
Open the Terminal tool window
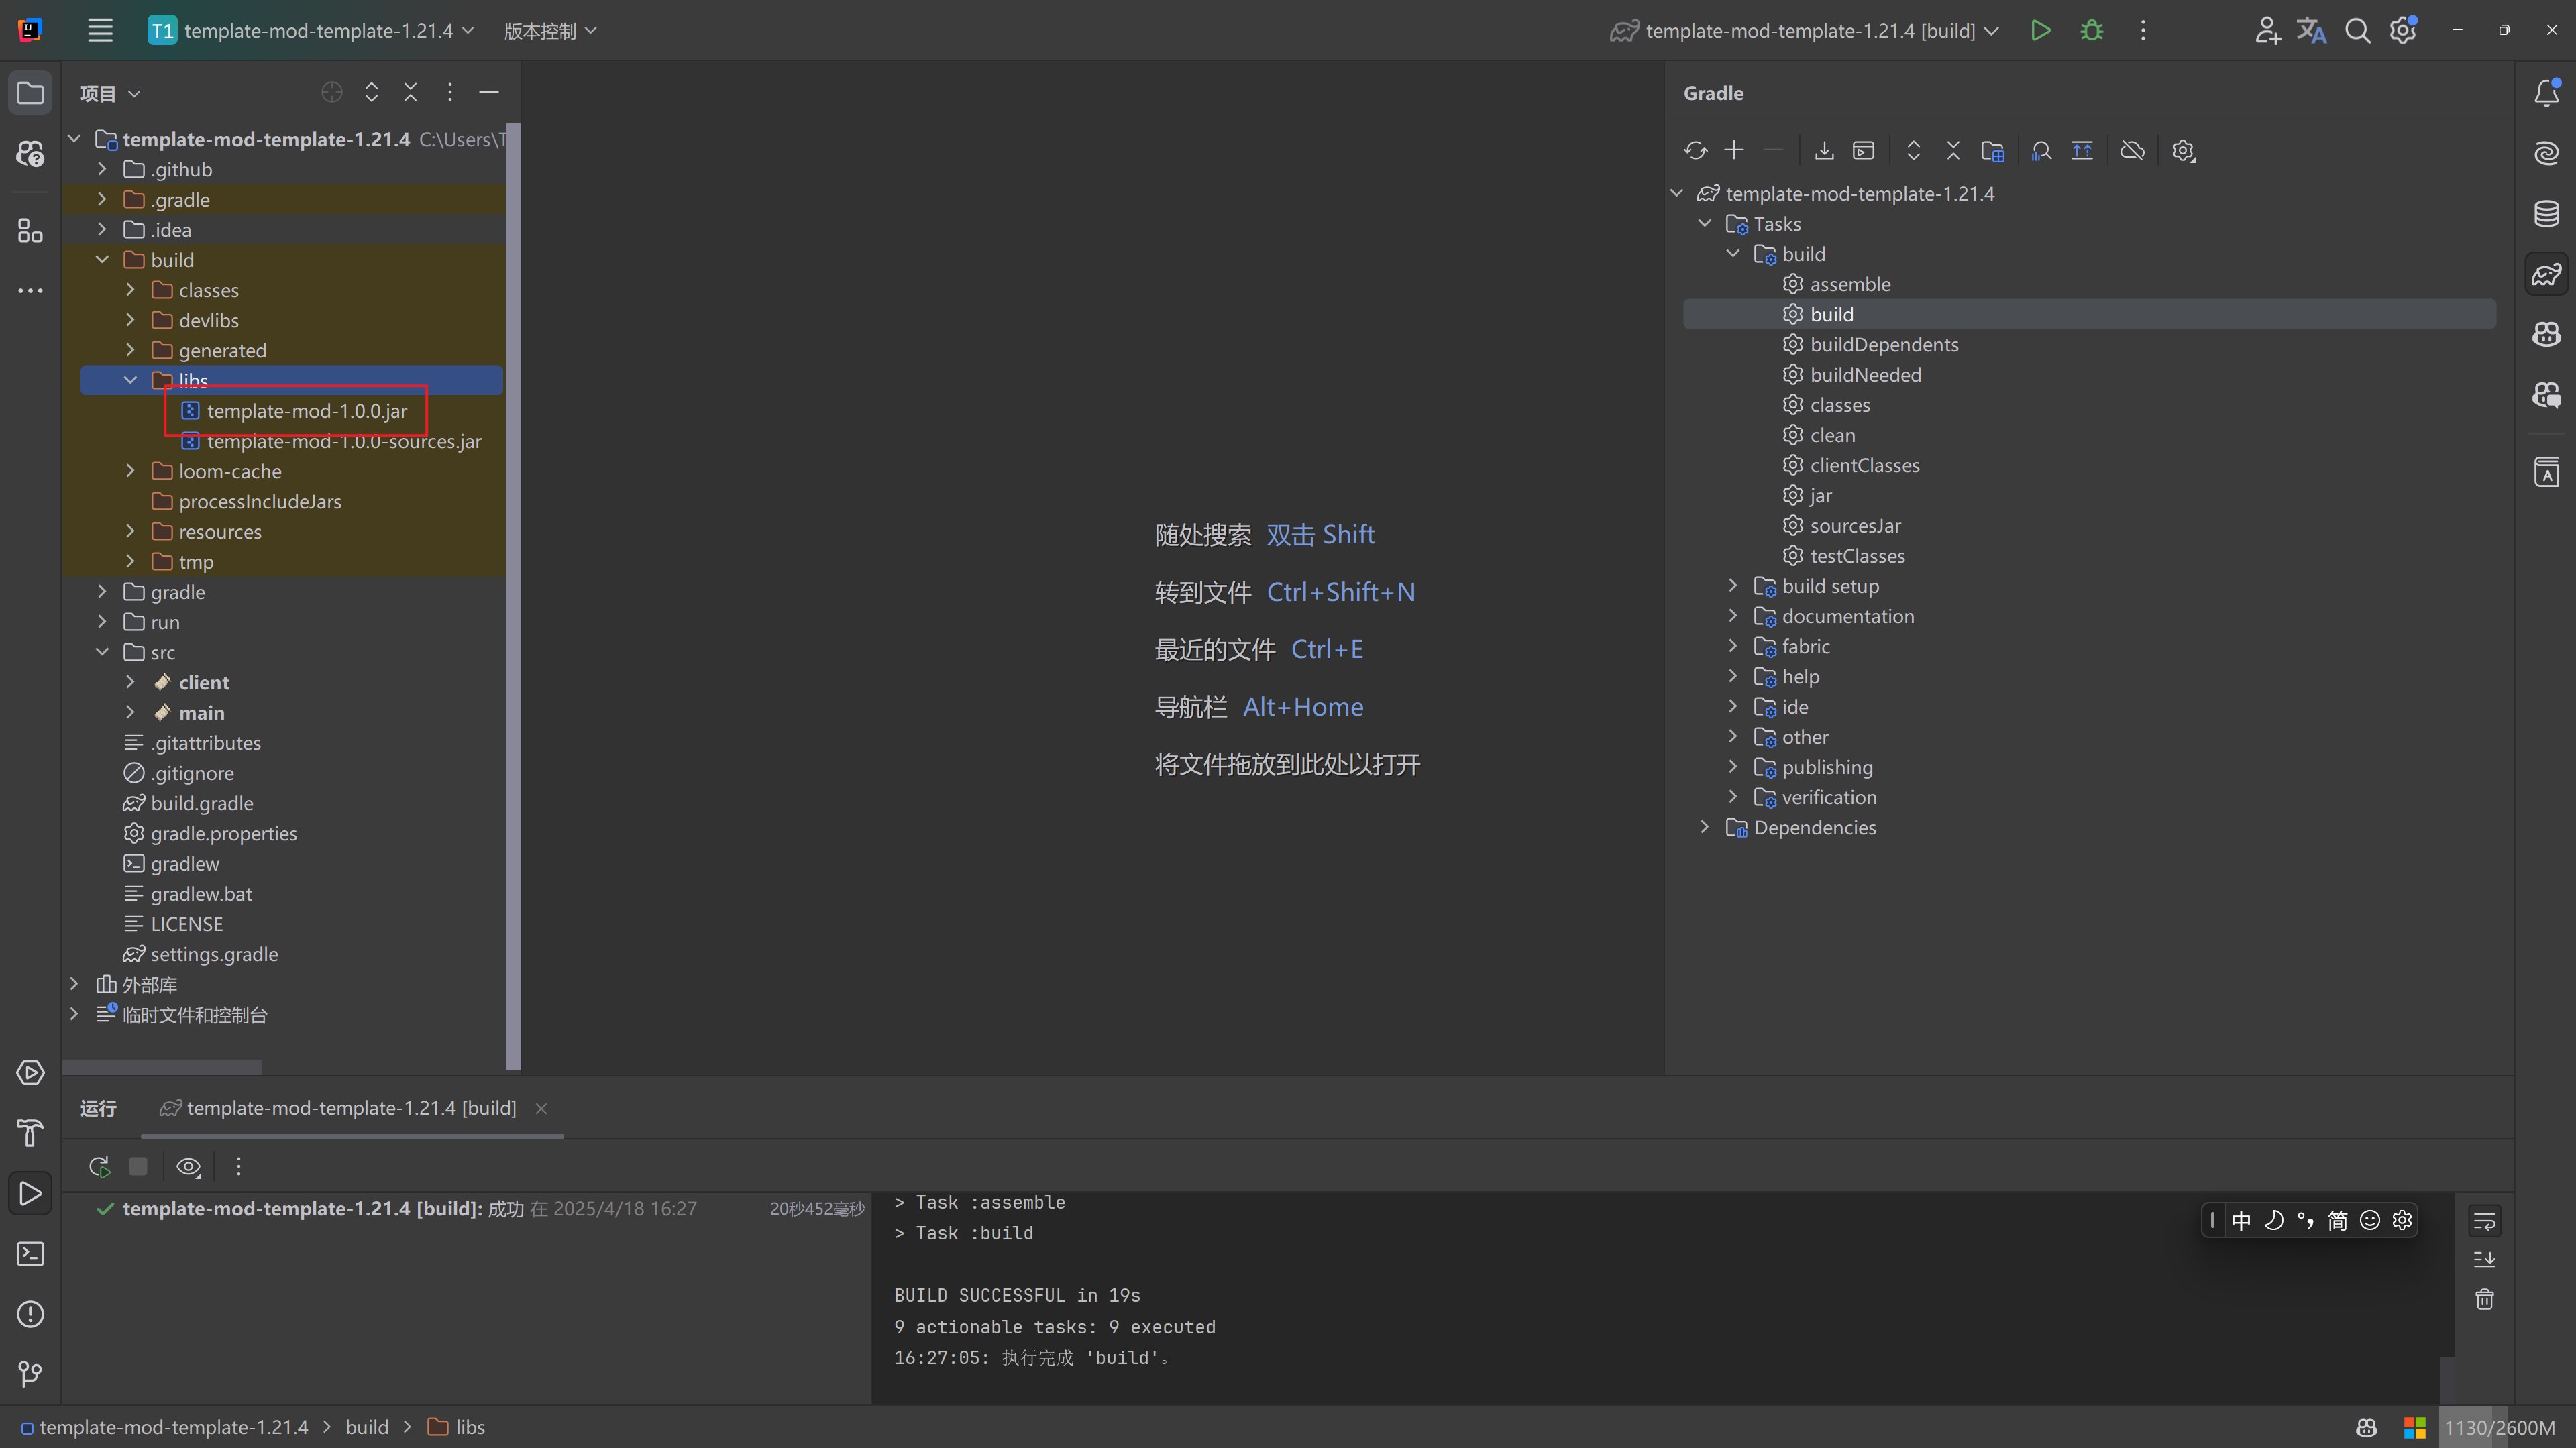pyautogui.click(x=30, y=1253)
